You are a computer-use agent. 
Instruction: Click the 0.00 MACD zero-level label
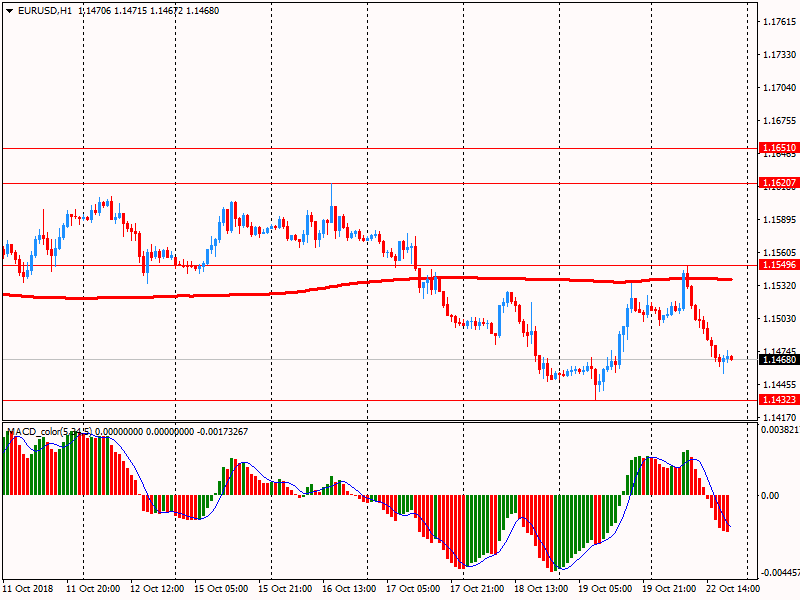[770, 495]
